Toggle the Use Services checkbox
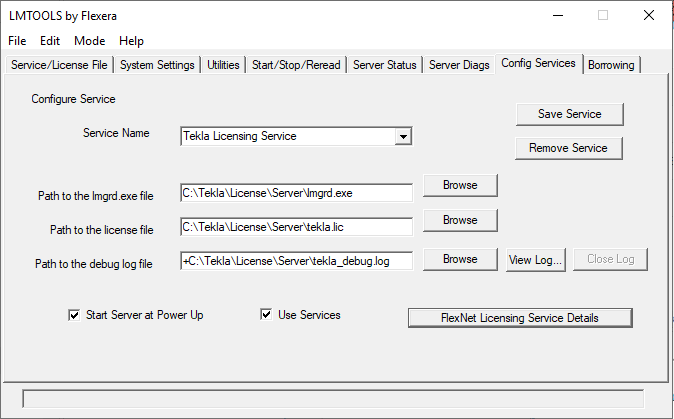 click(266, 316)
